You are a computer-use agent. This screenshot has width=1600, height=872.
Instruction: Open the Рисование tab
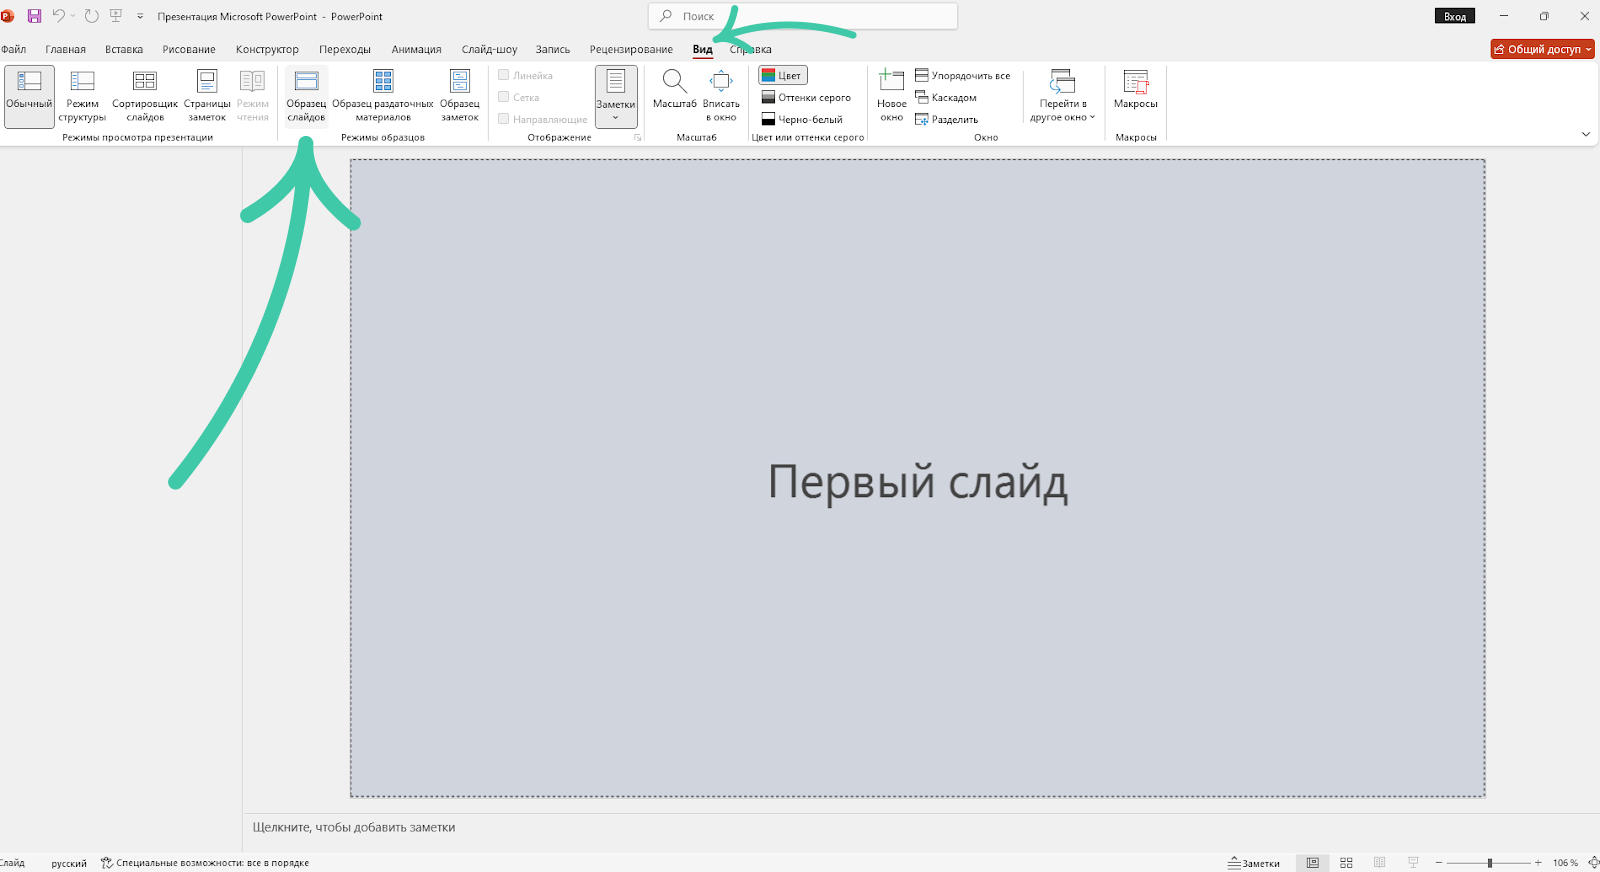pos(189,49)
